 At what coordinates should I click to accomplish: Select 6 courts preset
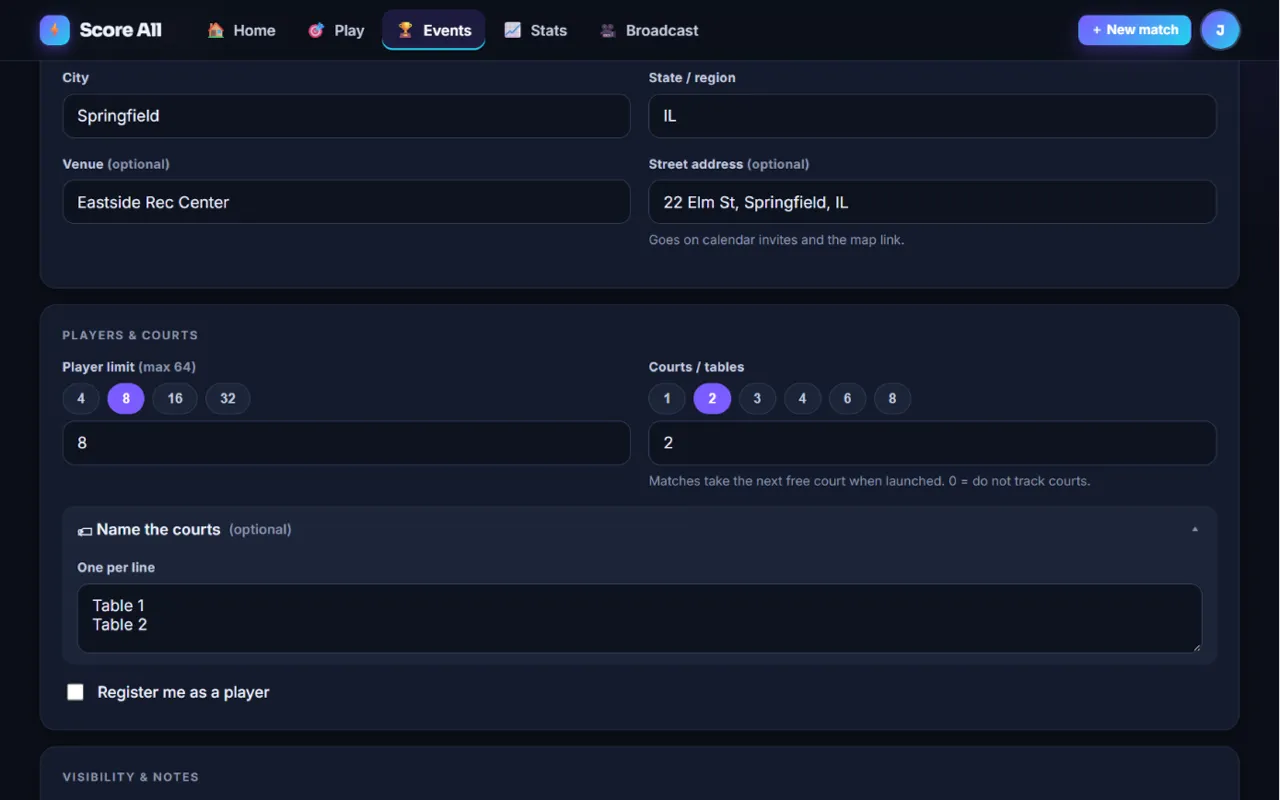pyautogui.click(x=847, y=398)
